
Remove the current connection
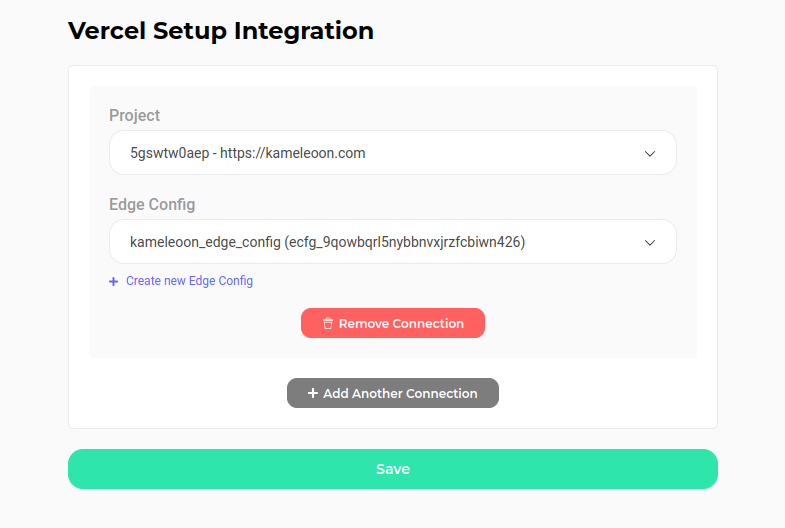393,323
